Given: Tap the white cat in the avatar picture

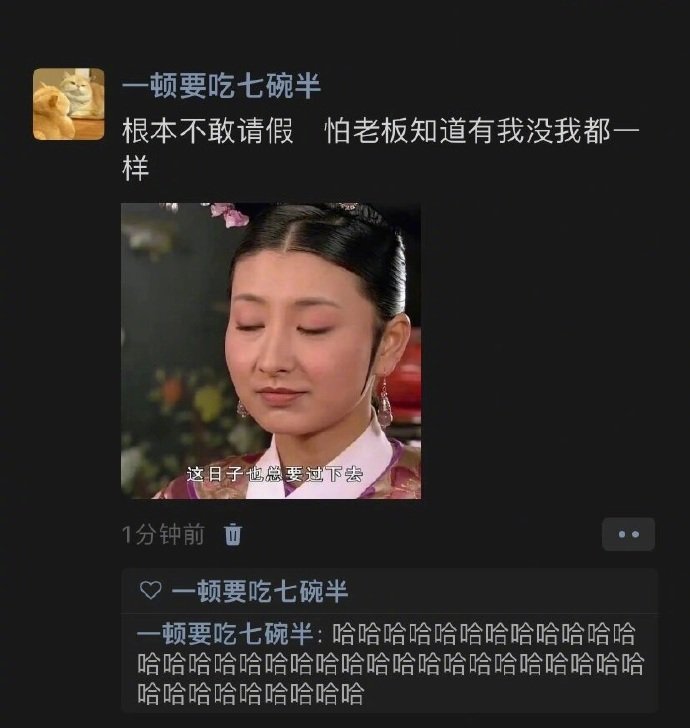Looking at the screenshot, I should click(80, 94).
